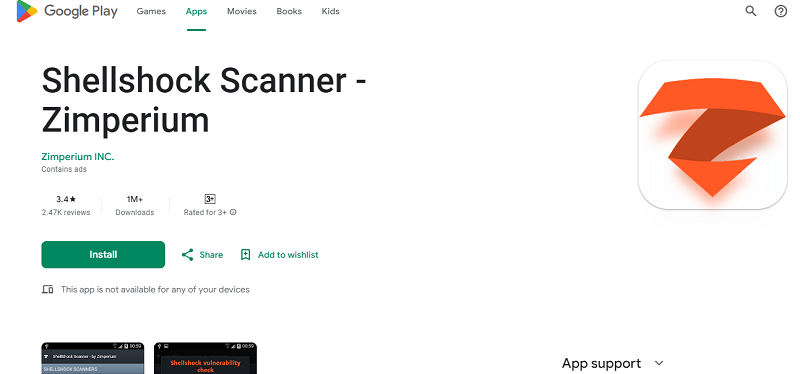
Task: Click the devices icon beside availability notice
Action: click(x=47, y=289)
